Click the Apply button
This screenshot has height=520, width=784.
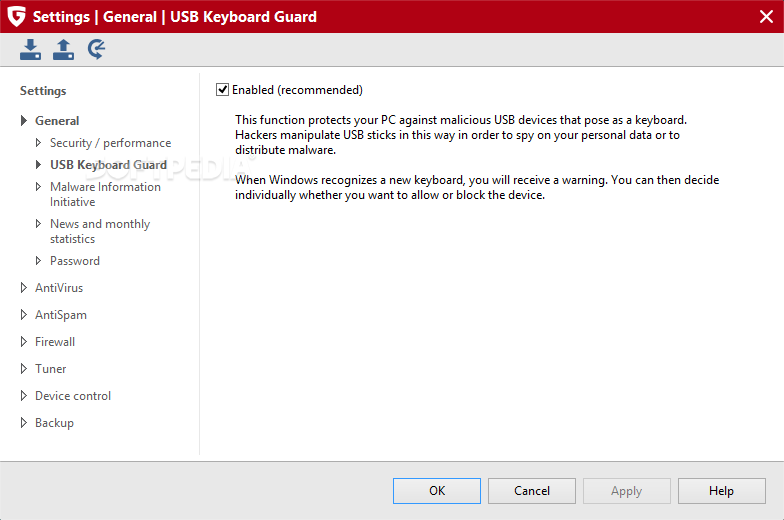(626, 491)
